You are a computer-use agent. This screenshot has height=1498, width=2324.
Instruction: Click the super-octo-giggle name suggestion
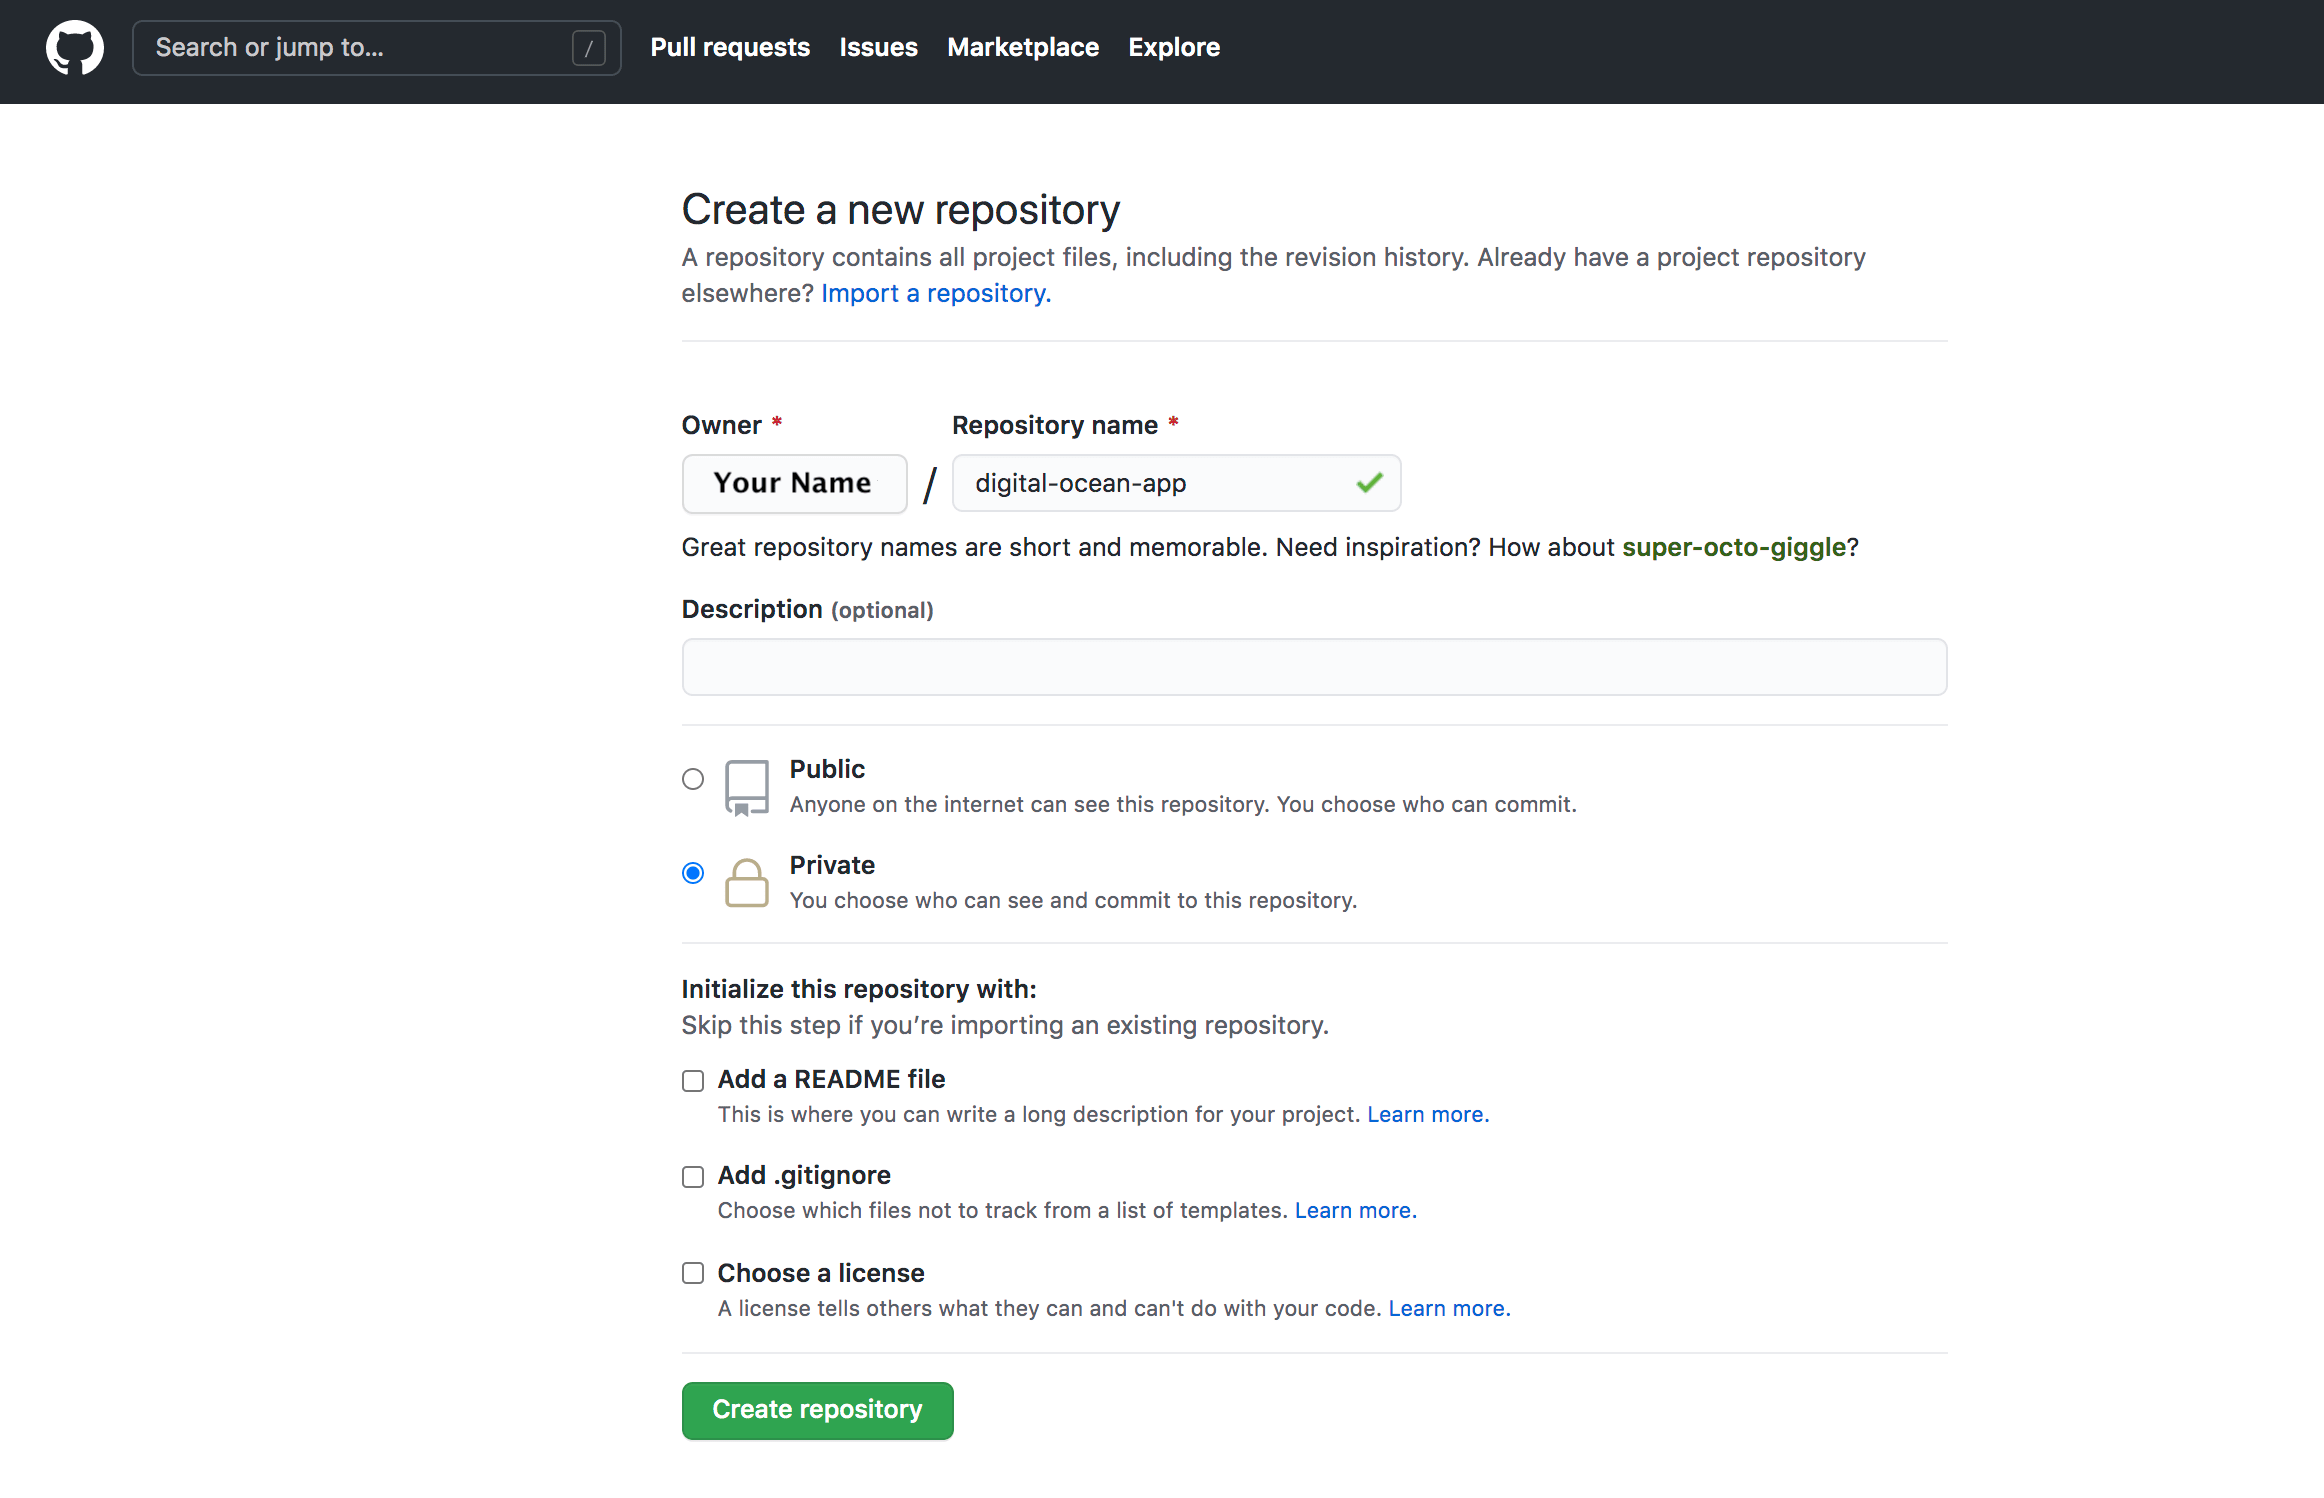pos(1735,547)
